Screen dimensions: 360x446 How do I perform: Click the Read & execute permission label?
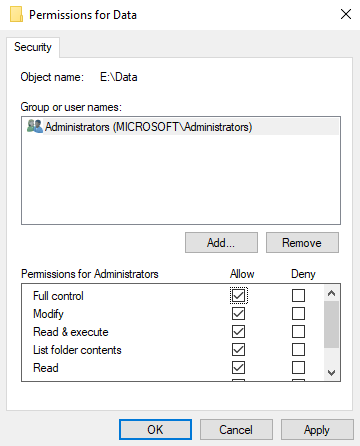(71, 332)
